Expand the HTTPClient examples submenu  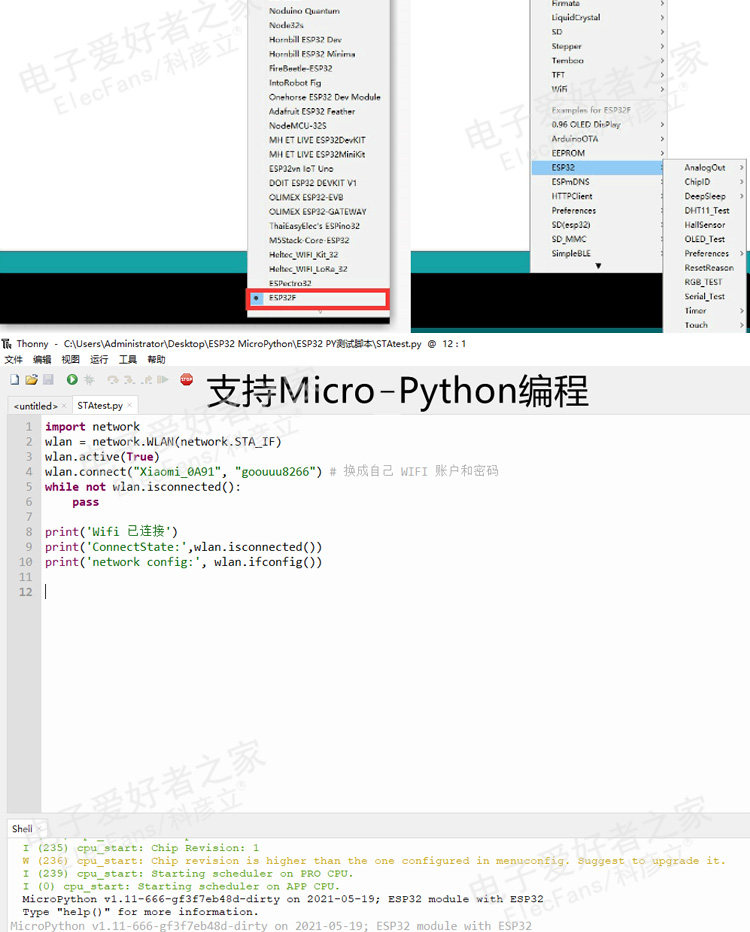coord(597,196)
